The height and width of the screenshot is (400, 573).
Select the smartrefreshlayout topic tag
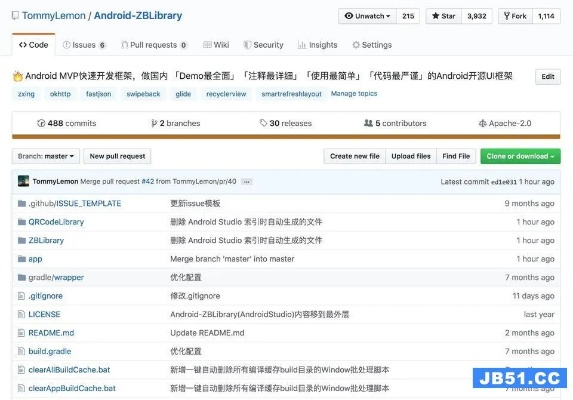point(291,94)
